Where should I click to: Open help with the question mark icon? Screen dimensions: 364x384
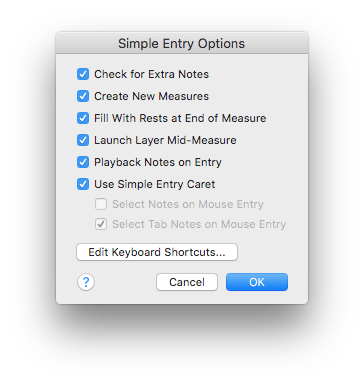(86, 282)
